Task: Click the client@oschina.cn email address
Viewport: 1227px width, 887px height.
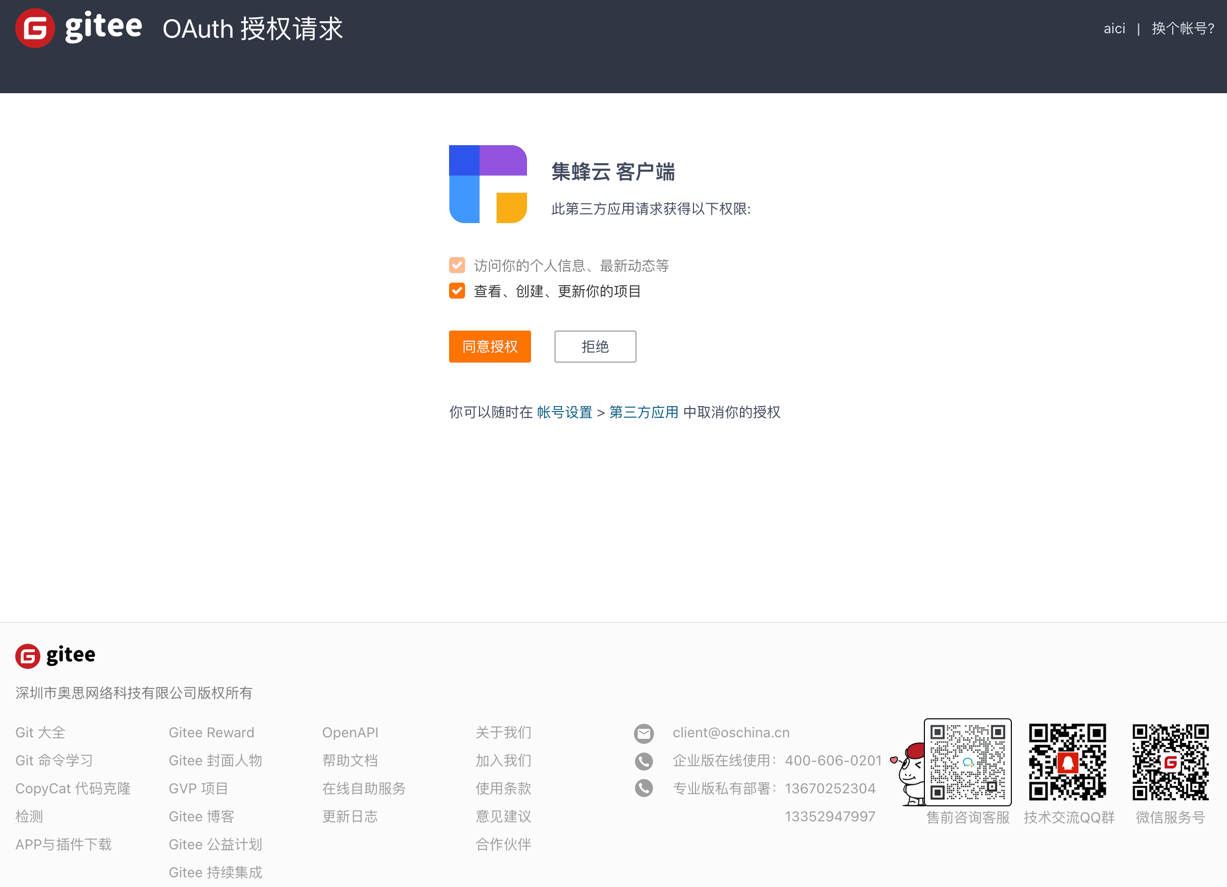Action: (731, 733)
